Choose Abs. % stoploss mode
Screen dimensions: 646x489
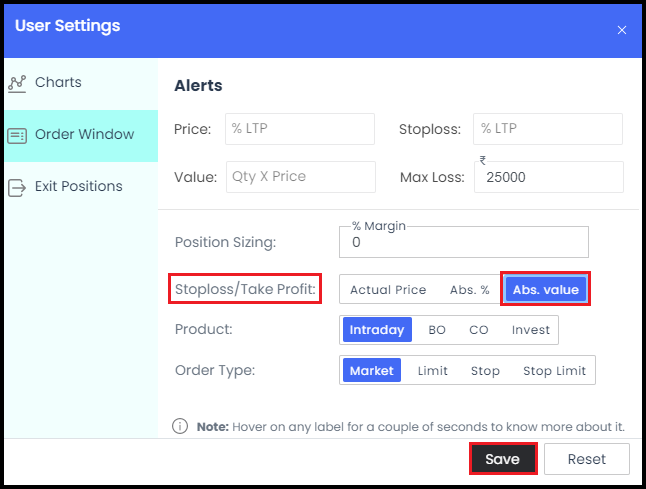coord(469,290)
